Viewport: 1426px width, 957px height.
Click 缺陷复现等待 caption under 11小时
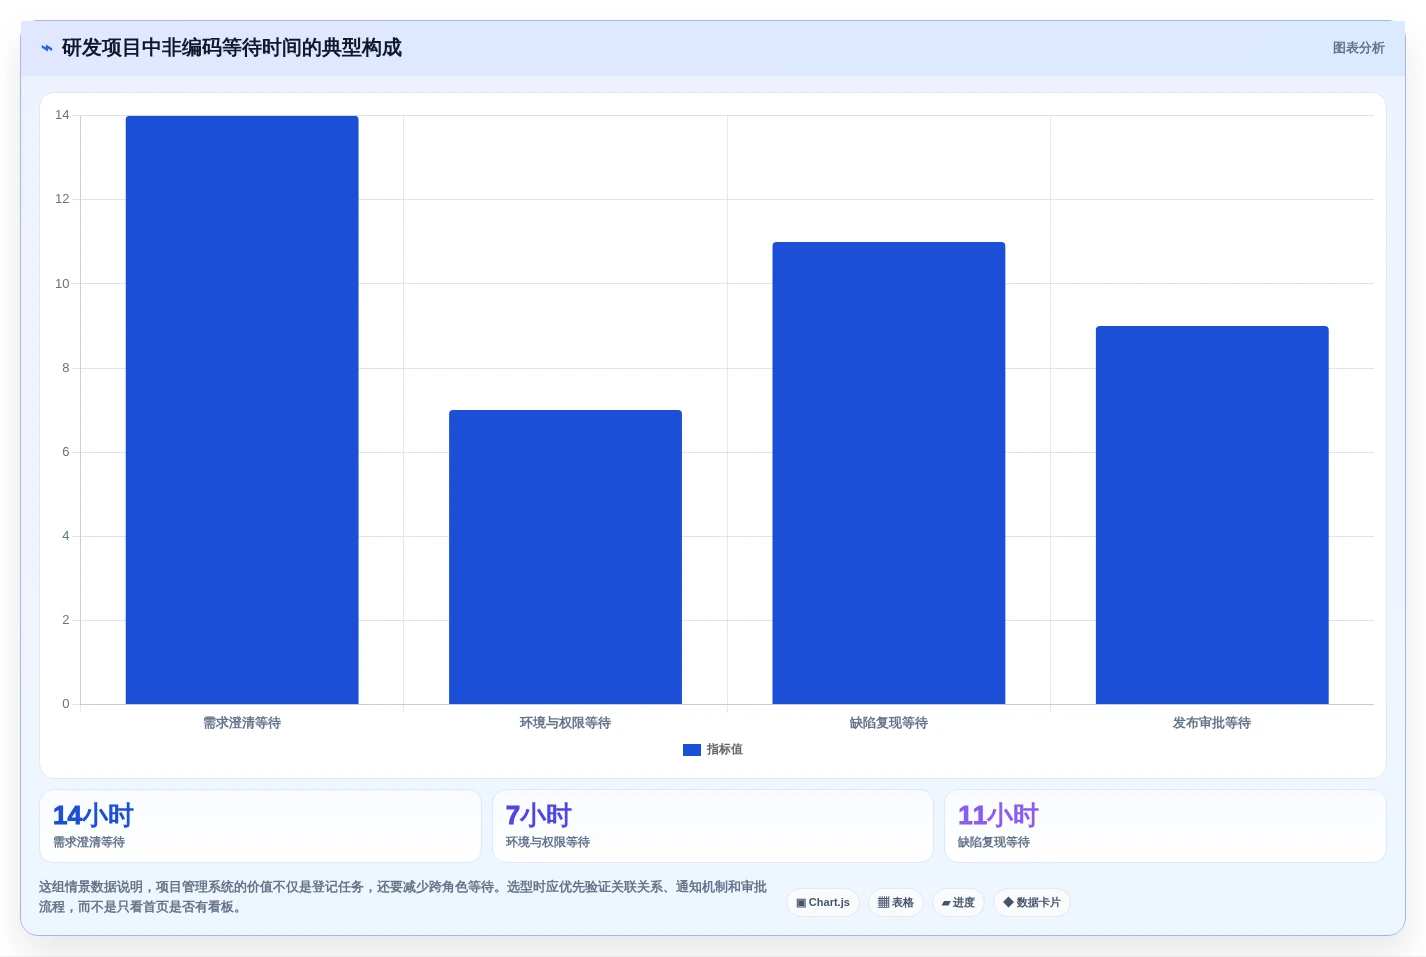(994, 842)
